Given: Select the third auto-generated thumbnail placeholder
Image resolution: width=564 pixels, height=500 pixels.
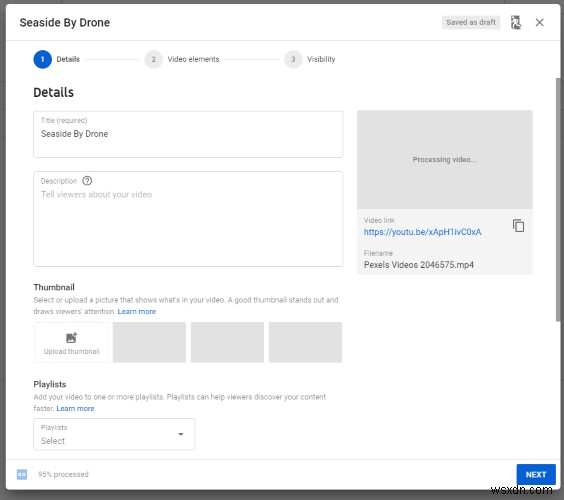Looking at the screenshot, I should coord(305,342).
